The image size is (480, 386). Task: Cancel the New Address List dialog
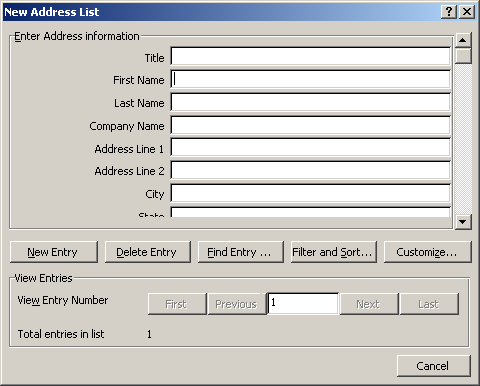(x=434, y=366)
